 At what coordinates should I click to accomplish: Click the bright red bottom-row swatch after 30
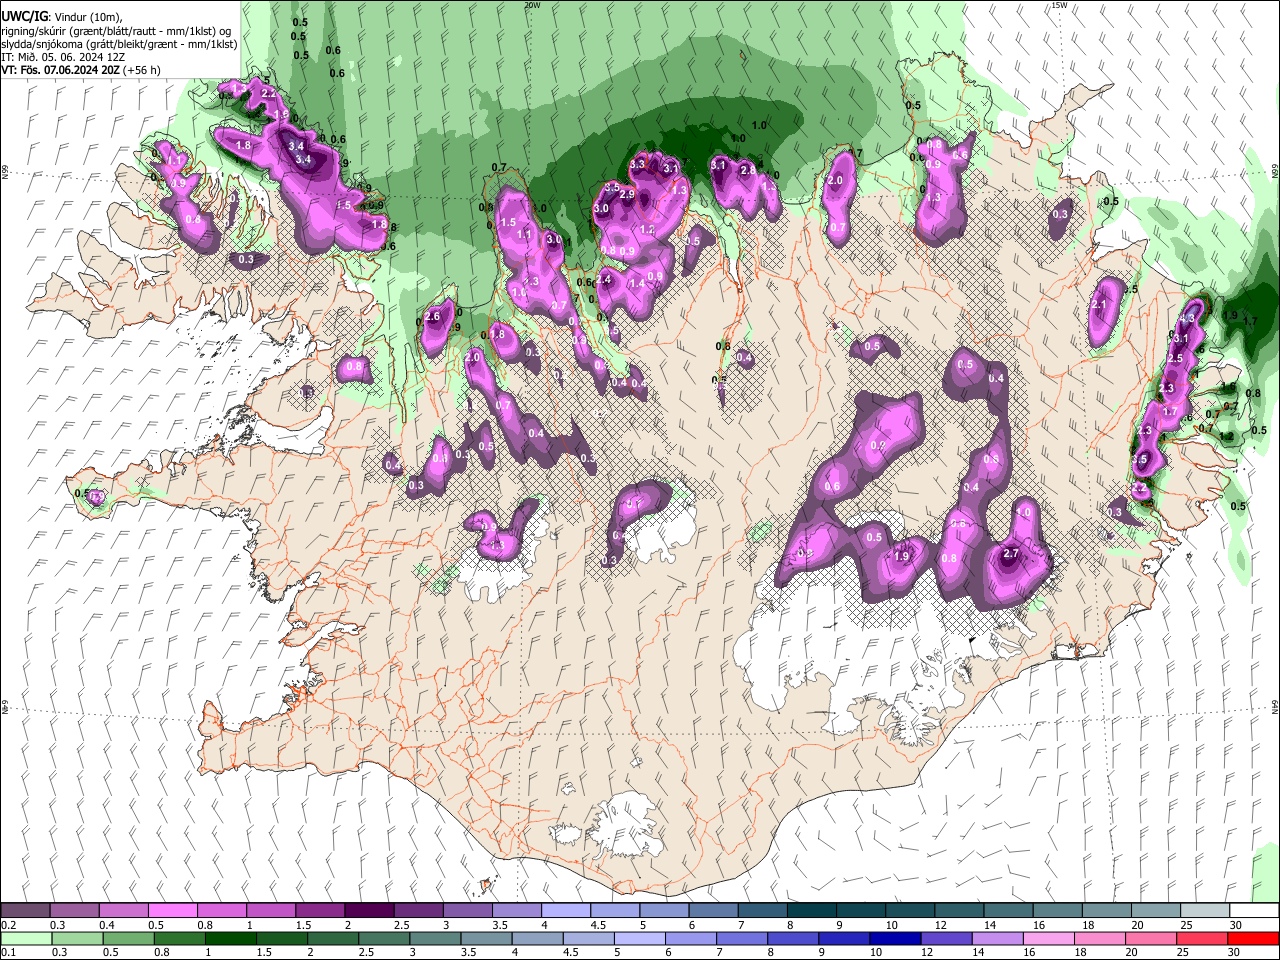(x=1254, y=938)
